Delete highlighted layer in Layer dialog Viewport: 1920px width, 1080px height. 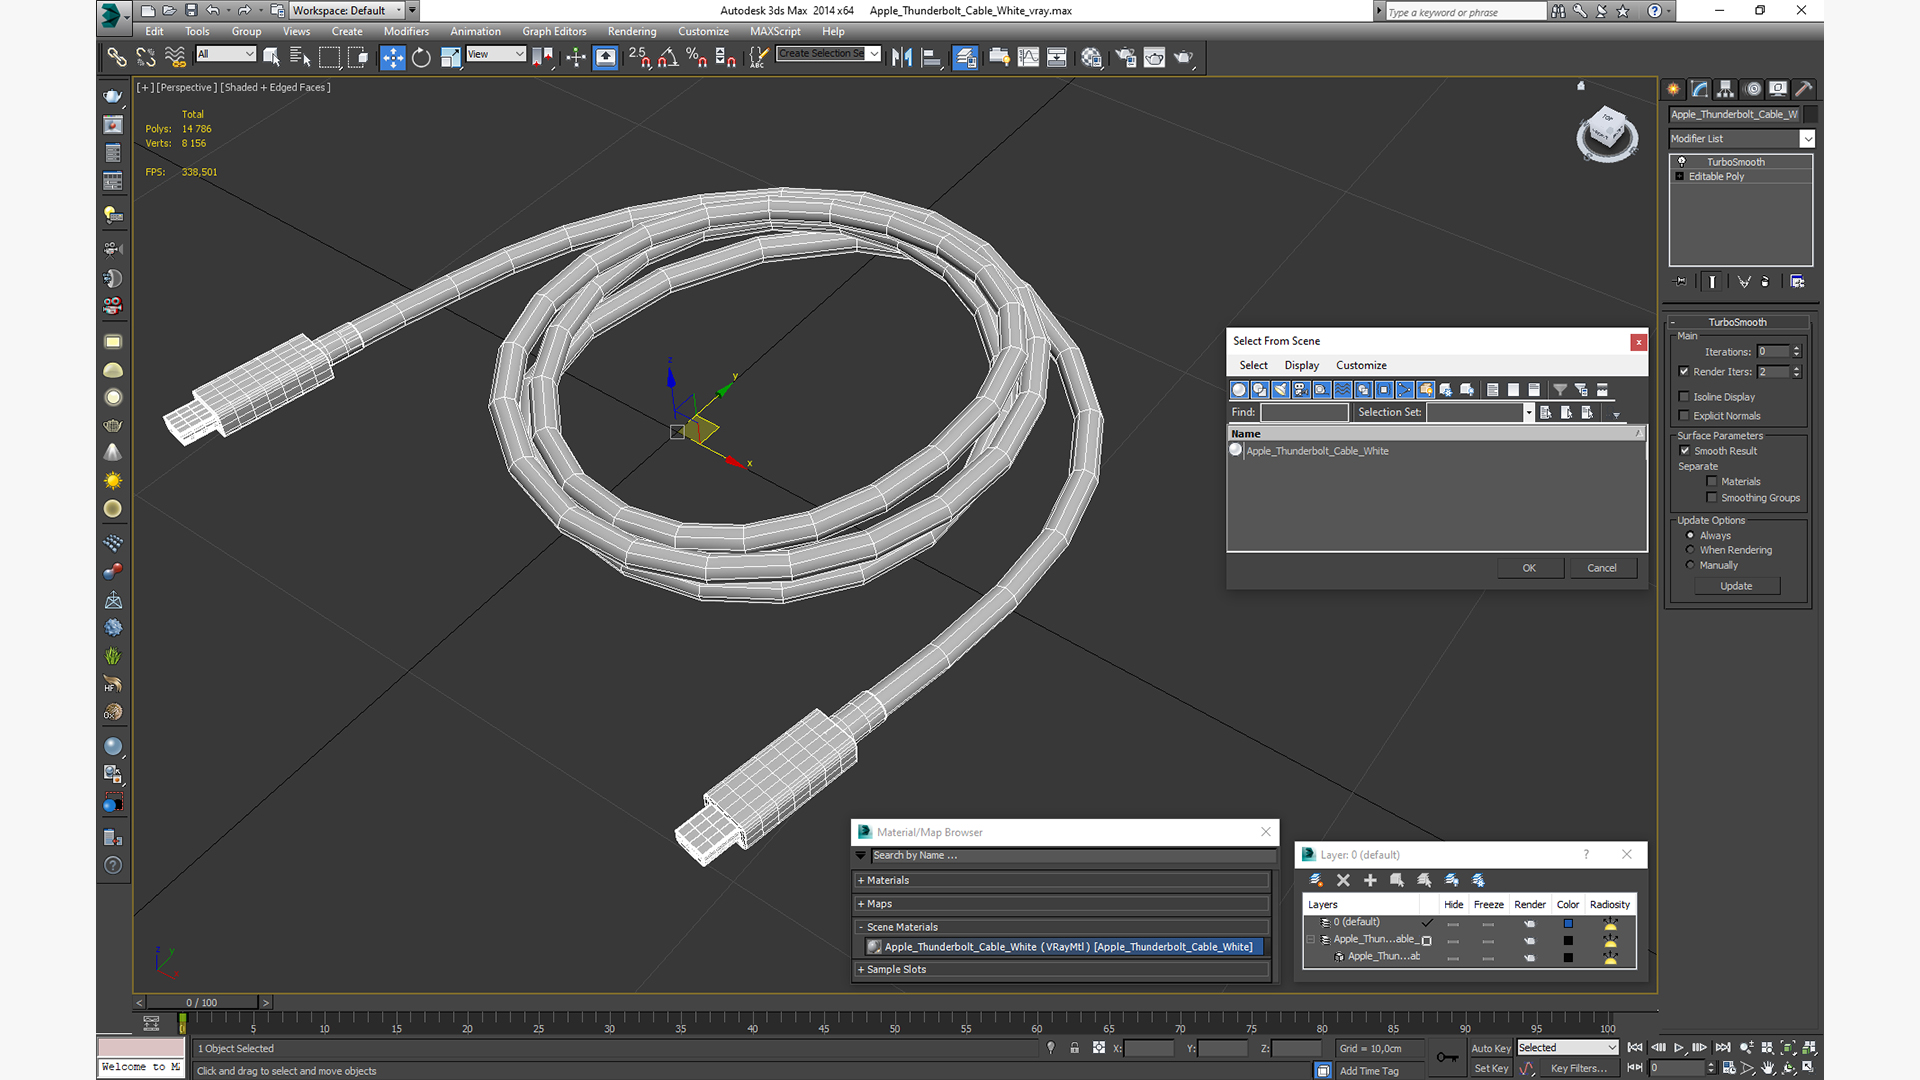[x=1343, y=880]
